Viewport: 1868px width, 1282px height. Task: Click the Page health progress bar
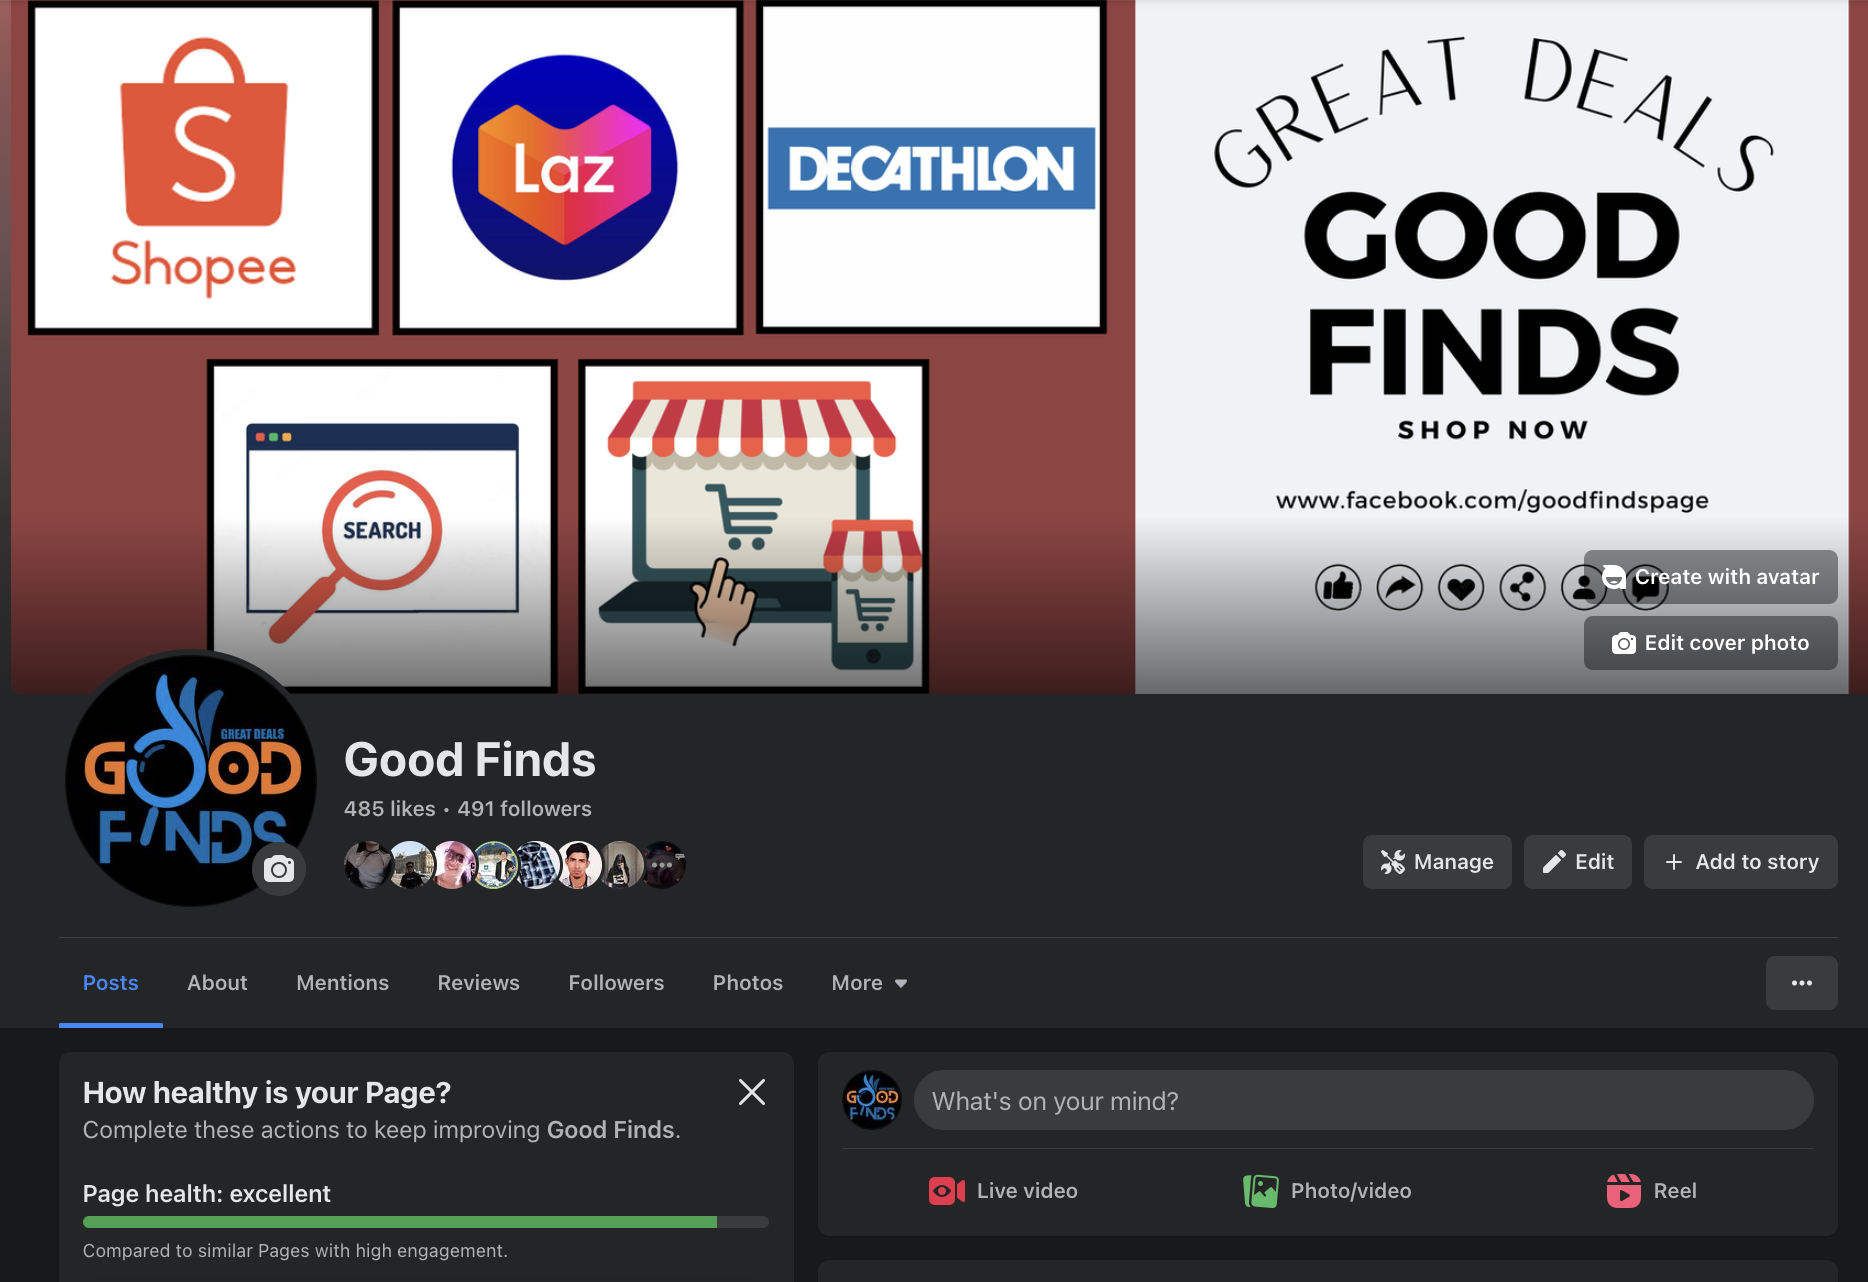(425, 1222)
